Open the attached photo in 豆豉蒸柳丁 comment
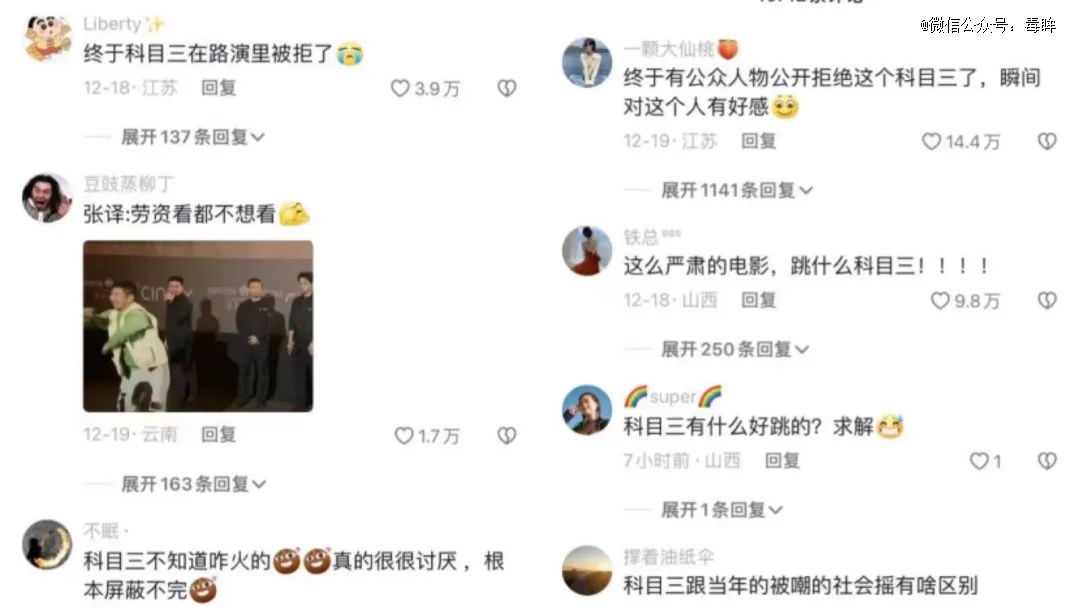The image size is (1080, 607). [x=198, y=326]
